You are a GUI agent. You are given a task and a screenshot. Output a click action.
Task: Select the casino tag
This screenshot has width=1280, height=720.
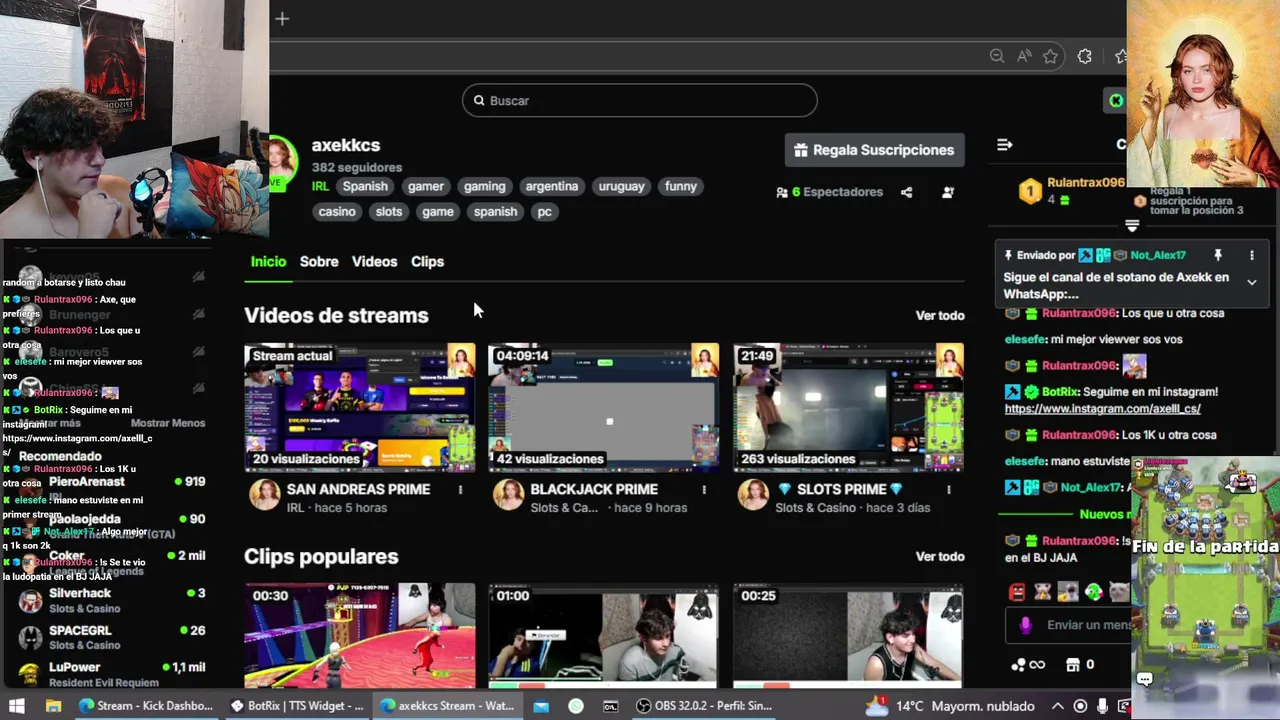pyautogui.click(x=337, y=211)
